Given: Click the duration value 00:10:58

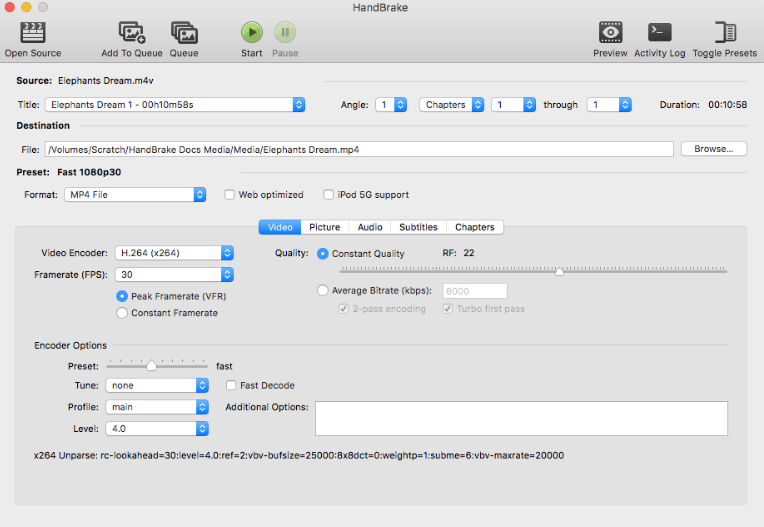Looking at the screenshot, I should pyautogui.click(x=727, y=105).
